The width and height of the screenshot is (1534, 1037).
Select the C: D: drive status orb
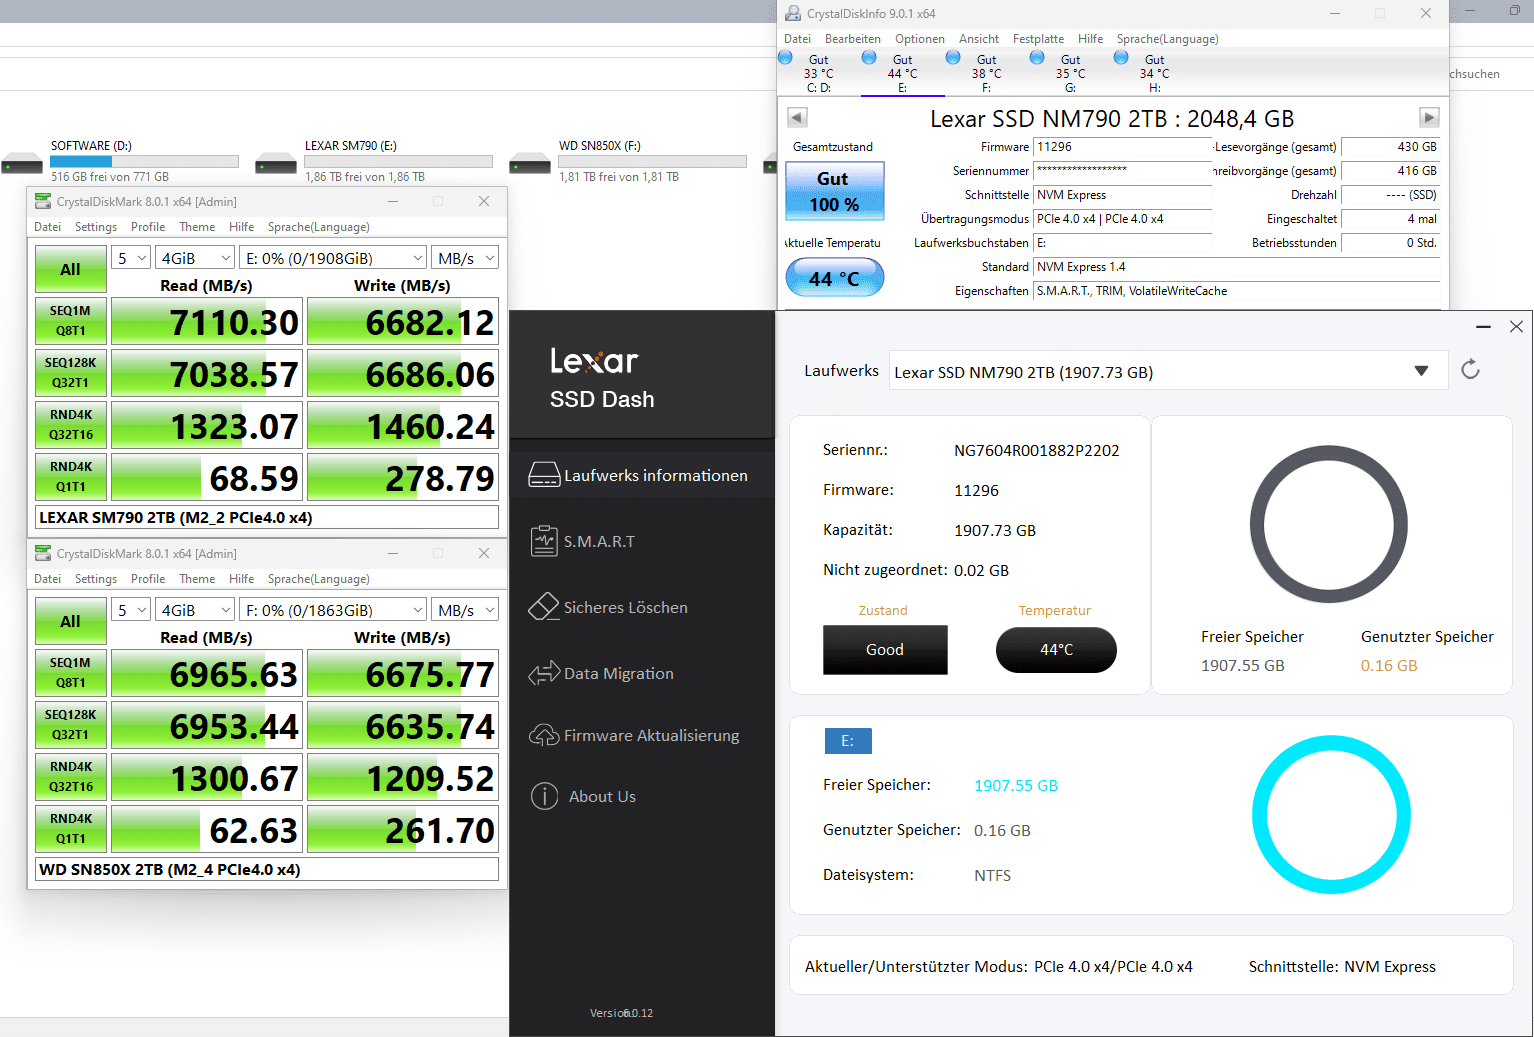coord(785,58)
